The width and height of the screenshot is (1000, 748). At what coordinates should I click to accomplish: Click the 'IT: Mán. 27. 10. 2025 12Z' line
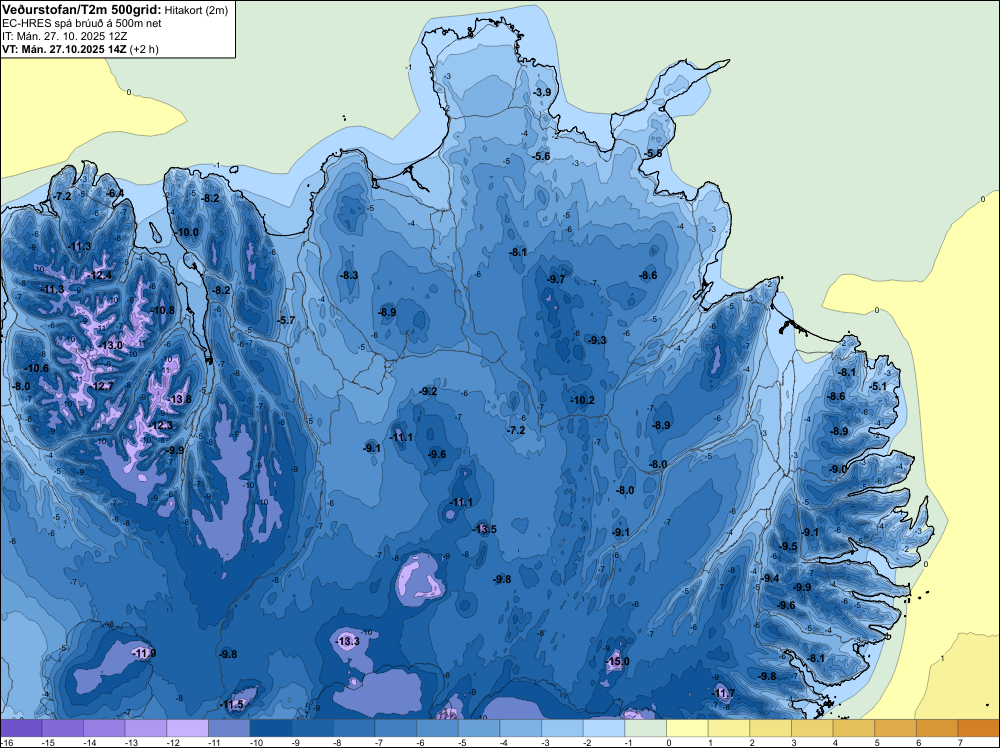[64, 36]
